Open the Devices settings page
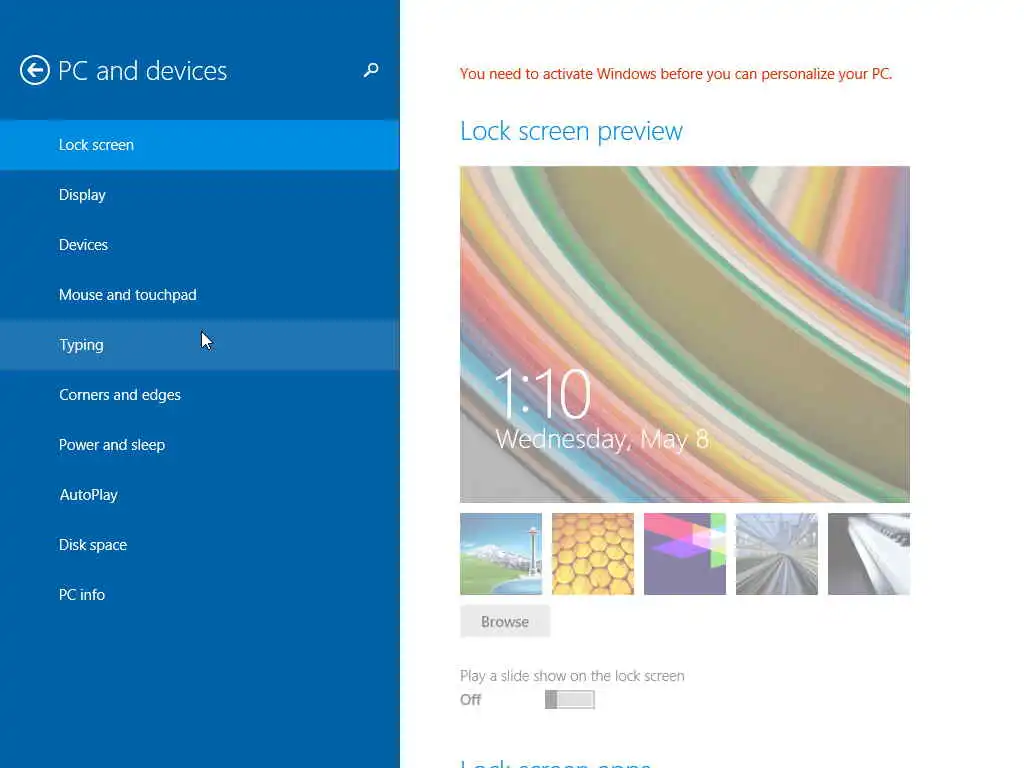This screenshot has width=1024, height=768. click(x=199, y=245)
